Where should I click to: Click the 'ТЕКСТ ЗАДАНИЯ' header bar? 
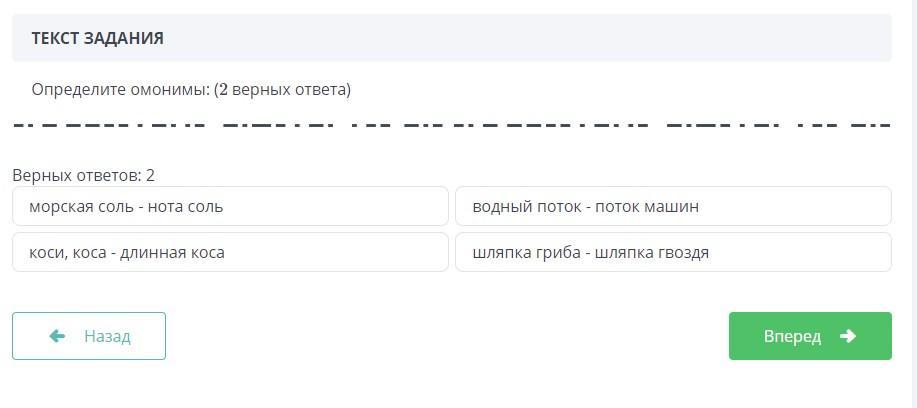point(451,38)
